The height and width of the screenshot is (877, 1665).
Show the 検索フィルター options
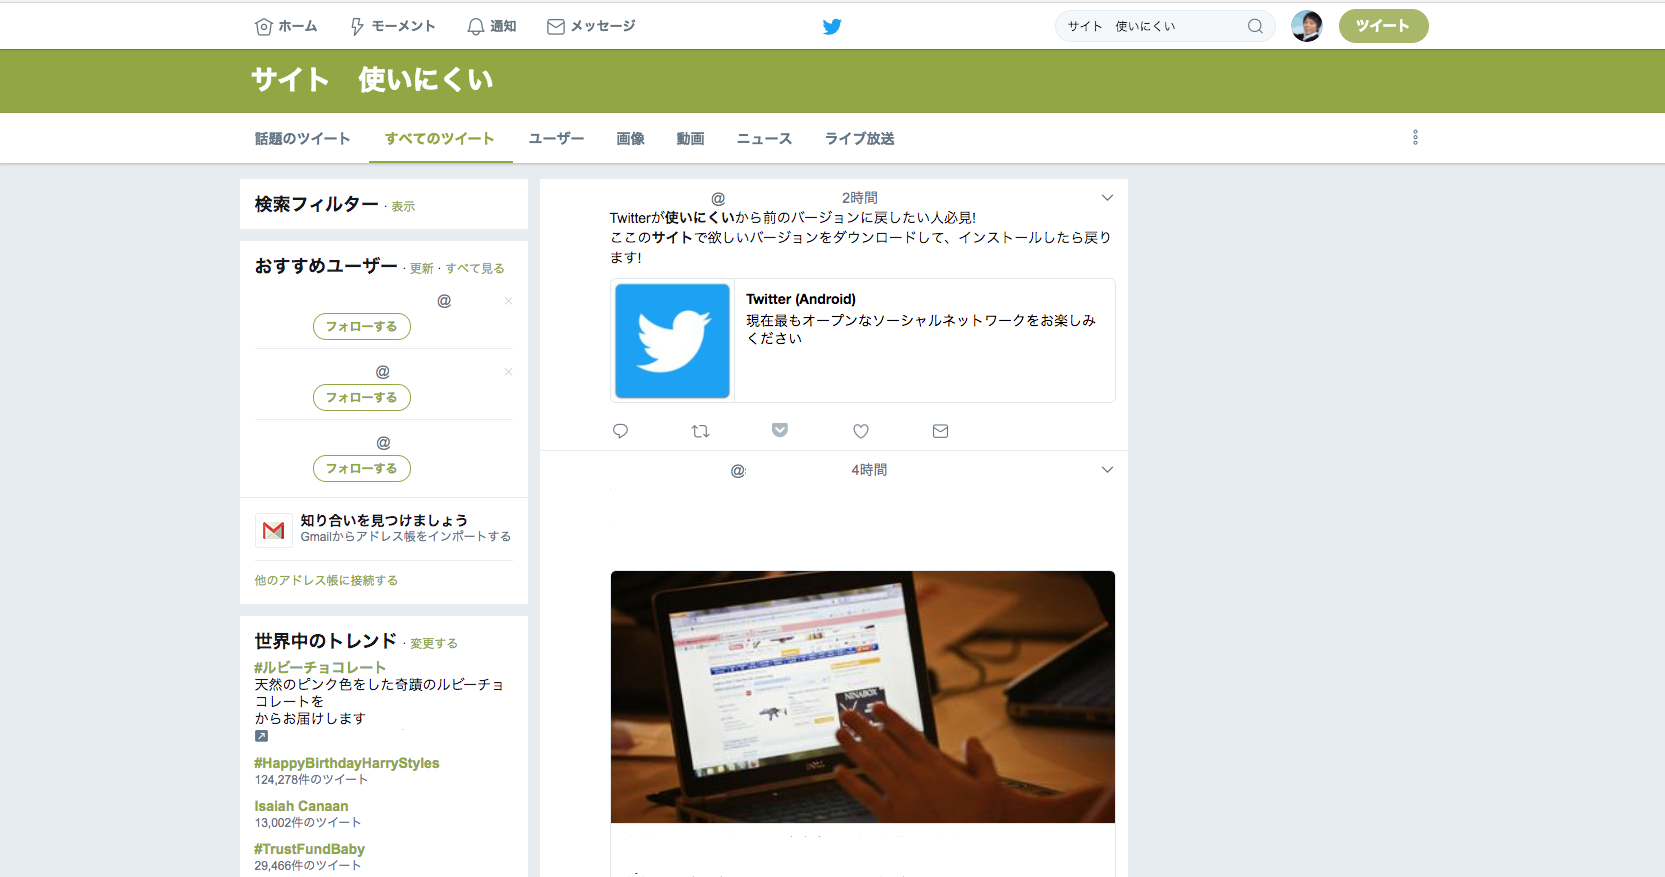403,206
